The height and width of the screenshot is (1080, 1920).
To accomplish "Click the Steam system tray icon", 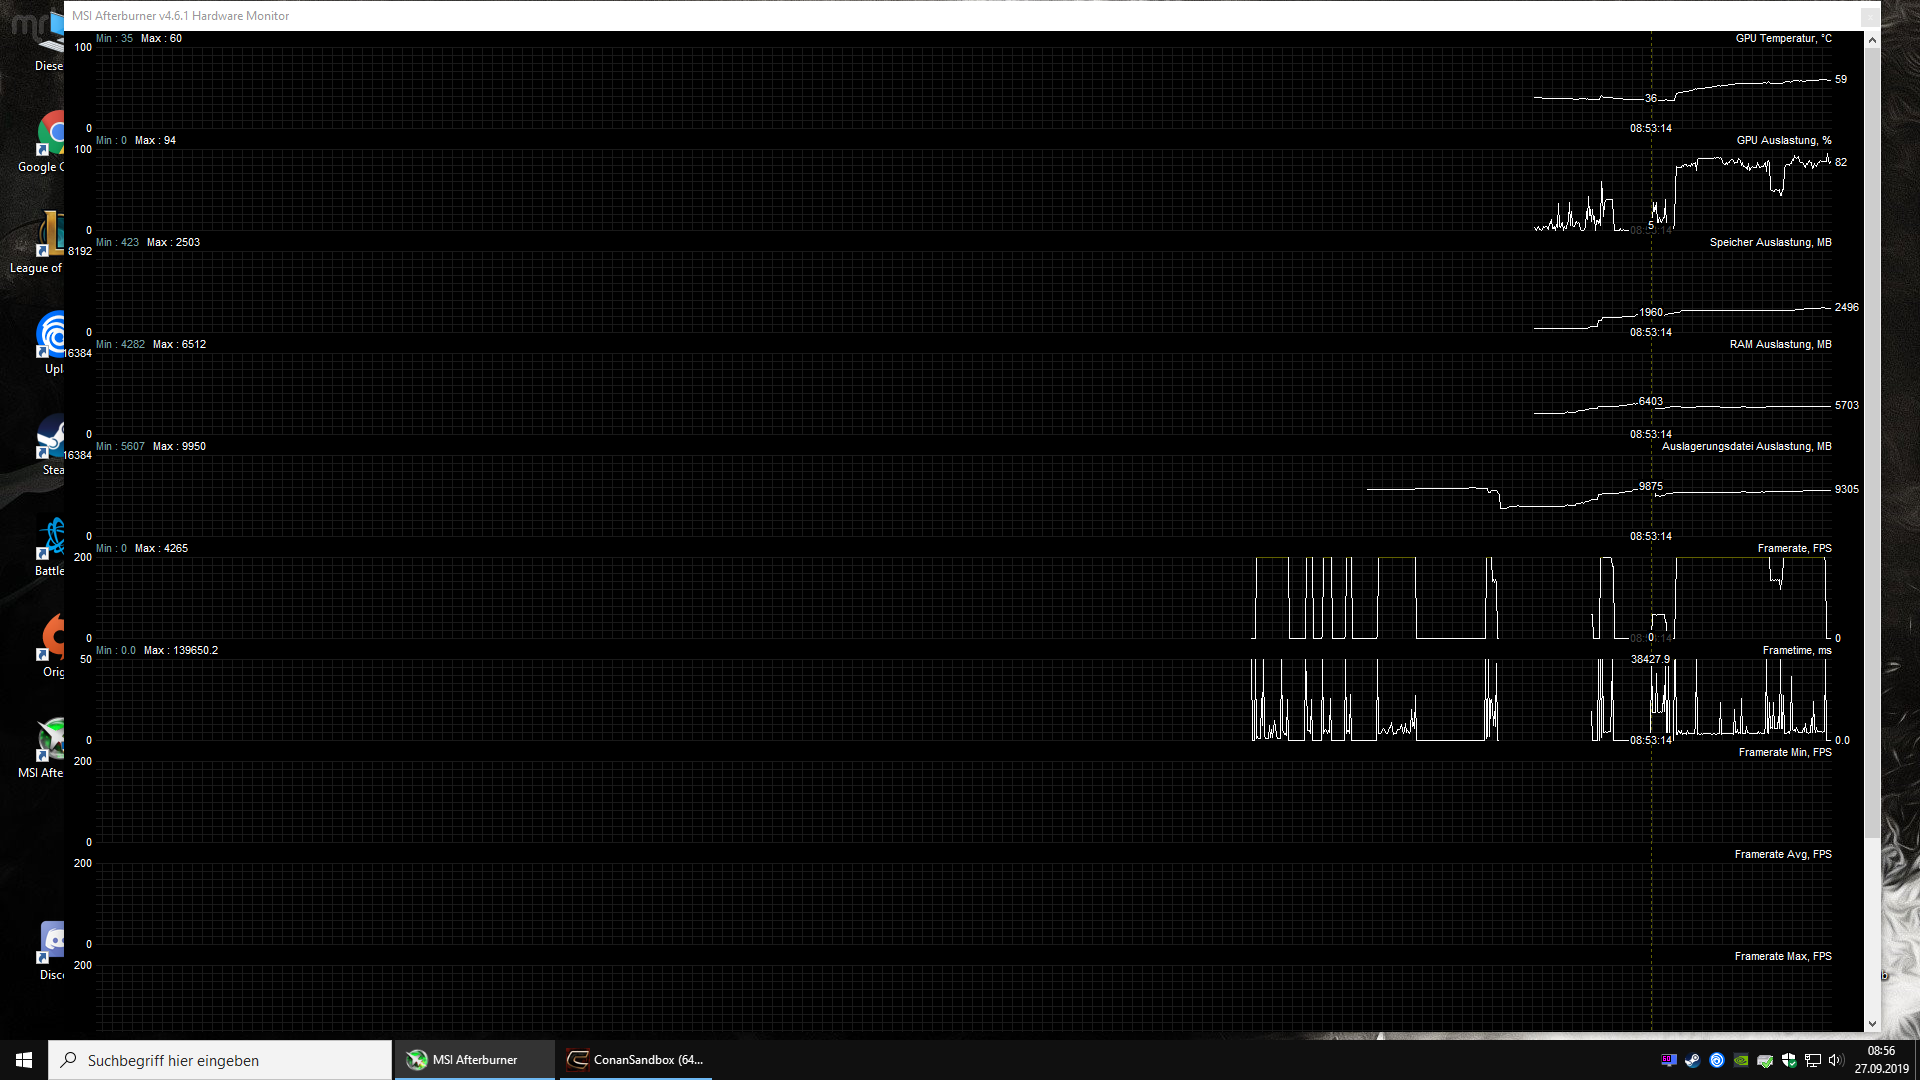I will [1692, 1060].
